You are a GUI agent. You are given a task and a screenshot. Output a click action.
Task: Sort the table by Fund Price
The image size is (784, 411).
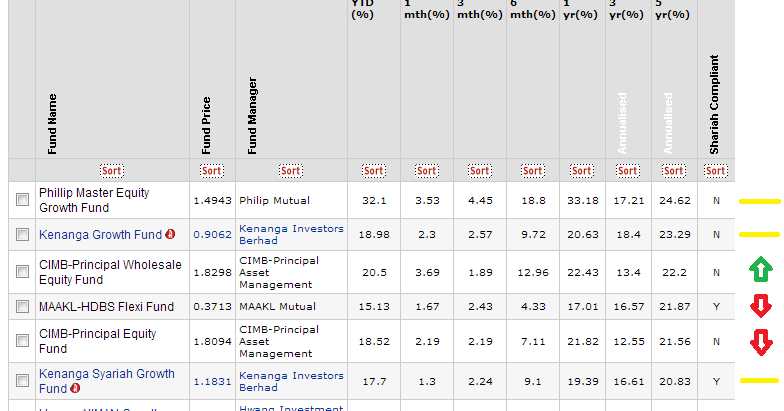212,171
